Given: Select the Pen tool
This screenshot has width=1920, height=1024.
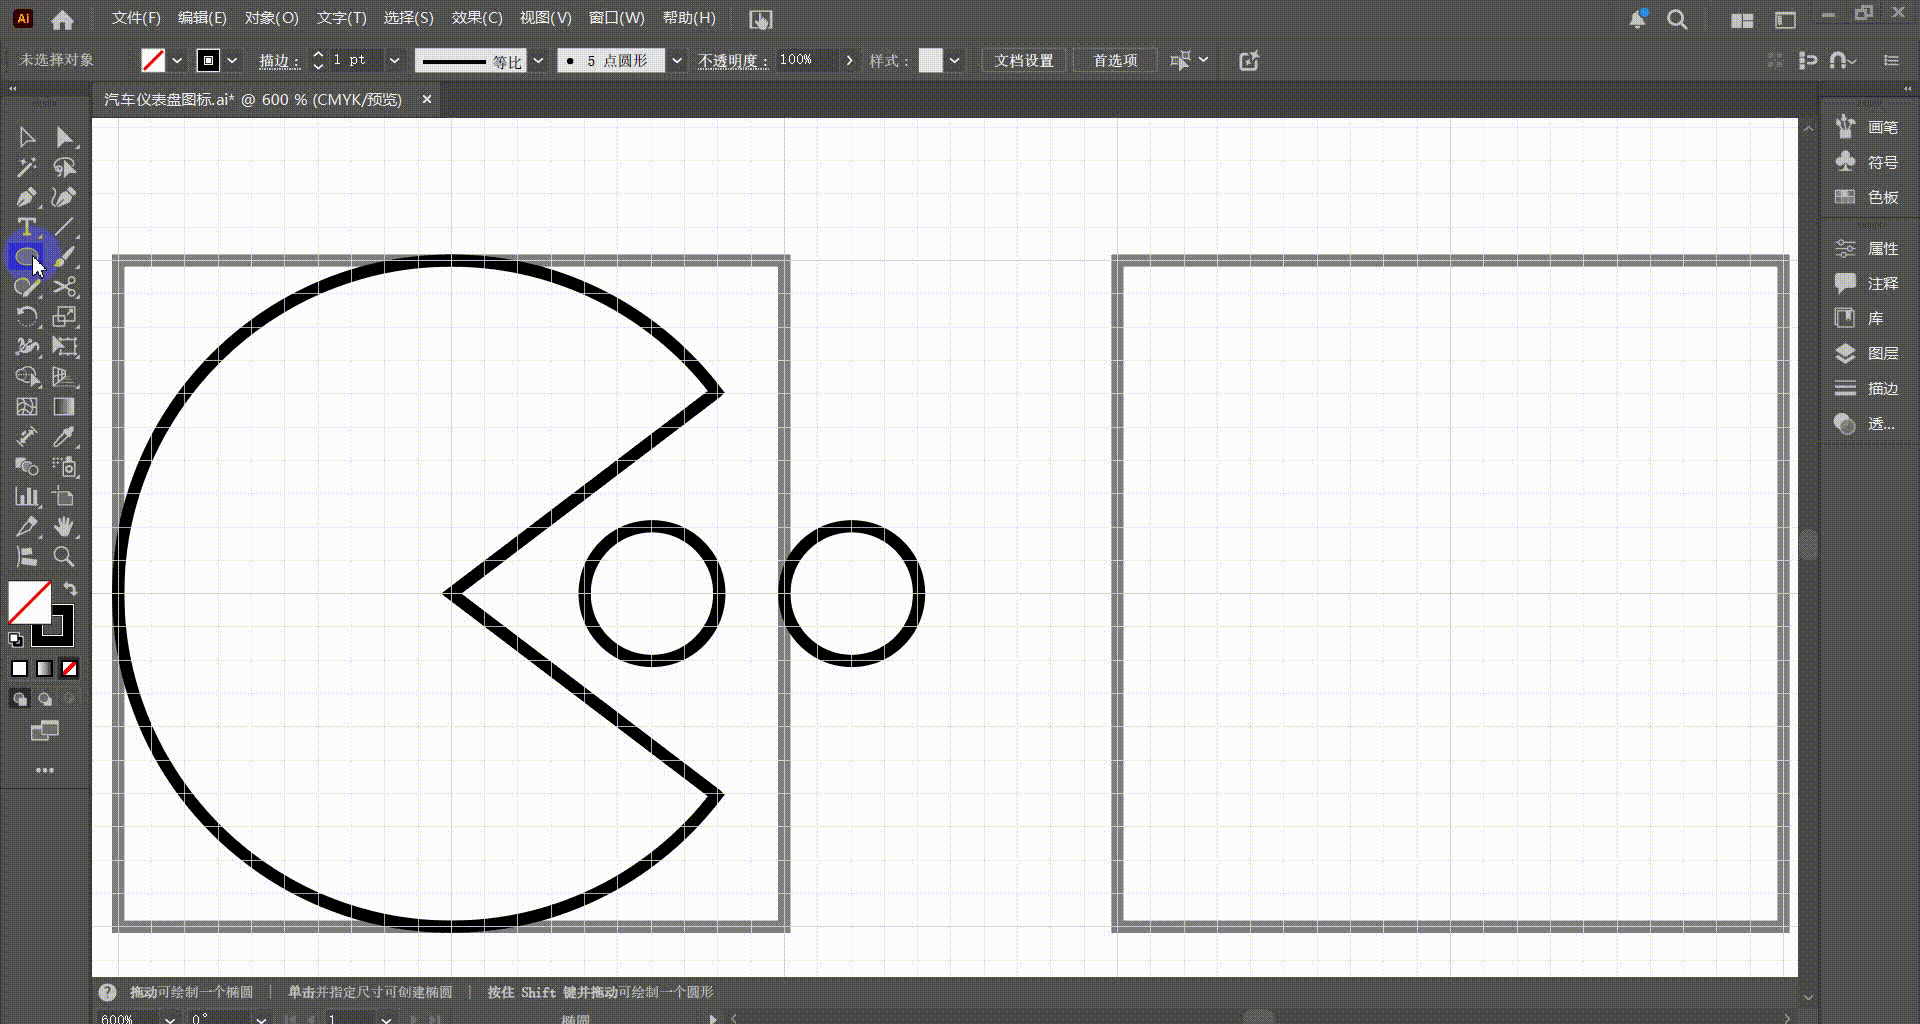Looking at the screenshot, I should click(27, 197).
